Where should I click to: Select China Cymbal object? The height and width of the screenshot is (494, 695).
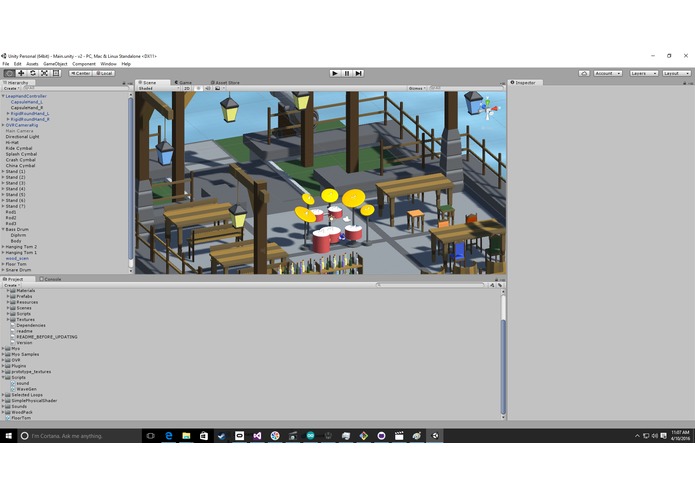click(x=20, y=165)
